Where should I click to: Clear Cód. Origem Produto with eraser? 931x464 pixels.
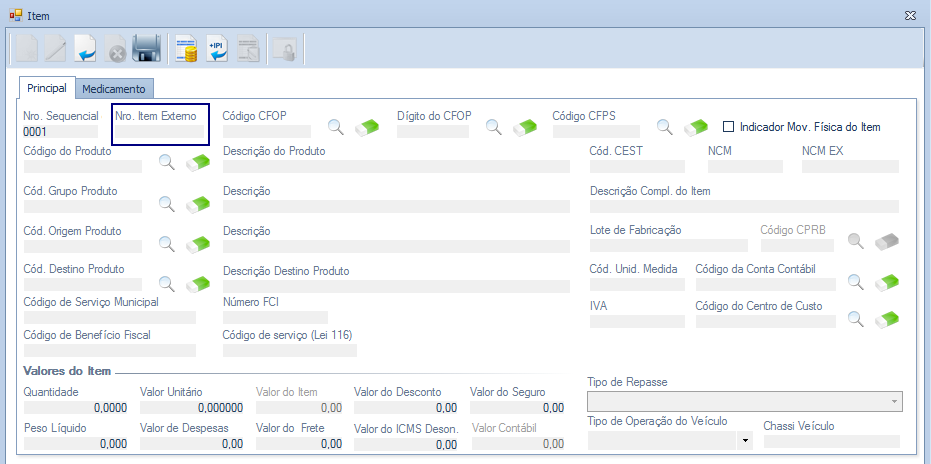coord(198,244)
